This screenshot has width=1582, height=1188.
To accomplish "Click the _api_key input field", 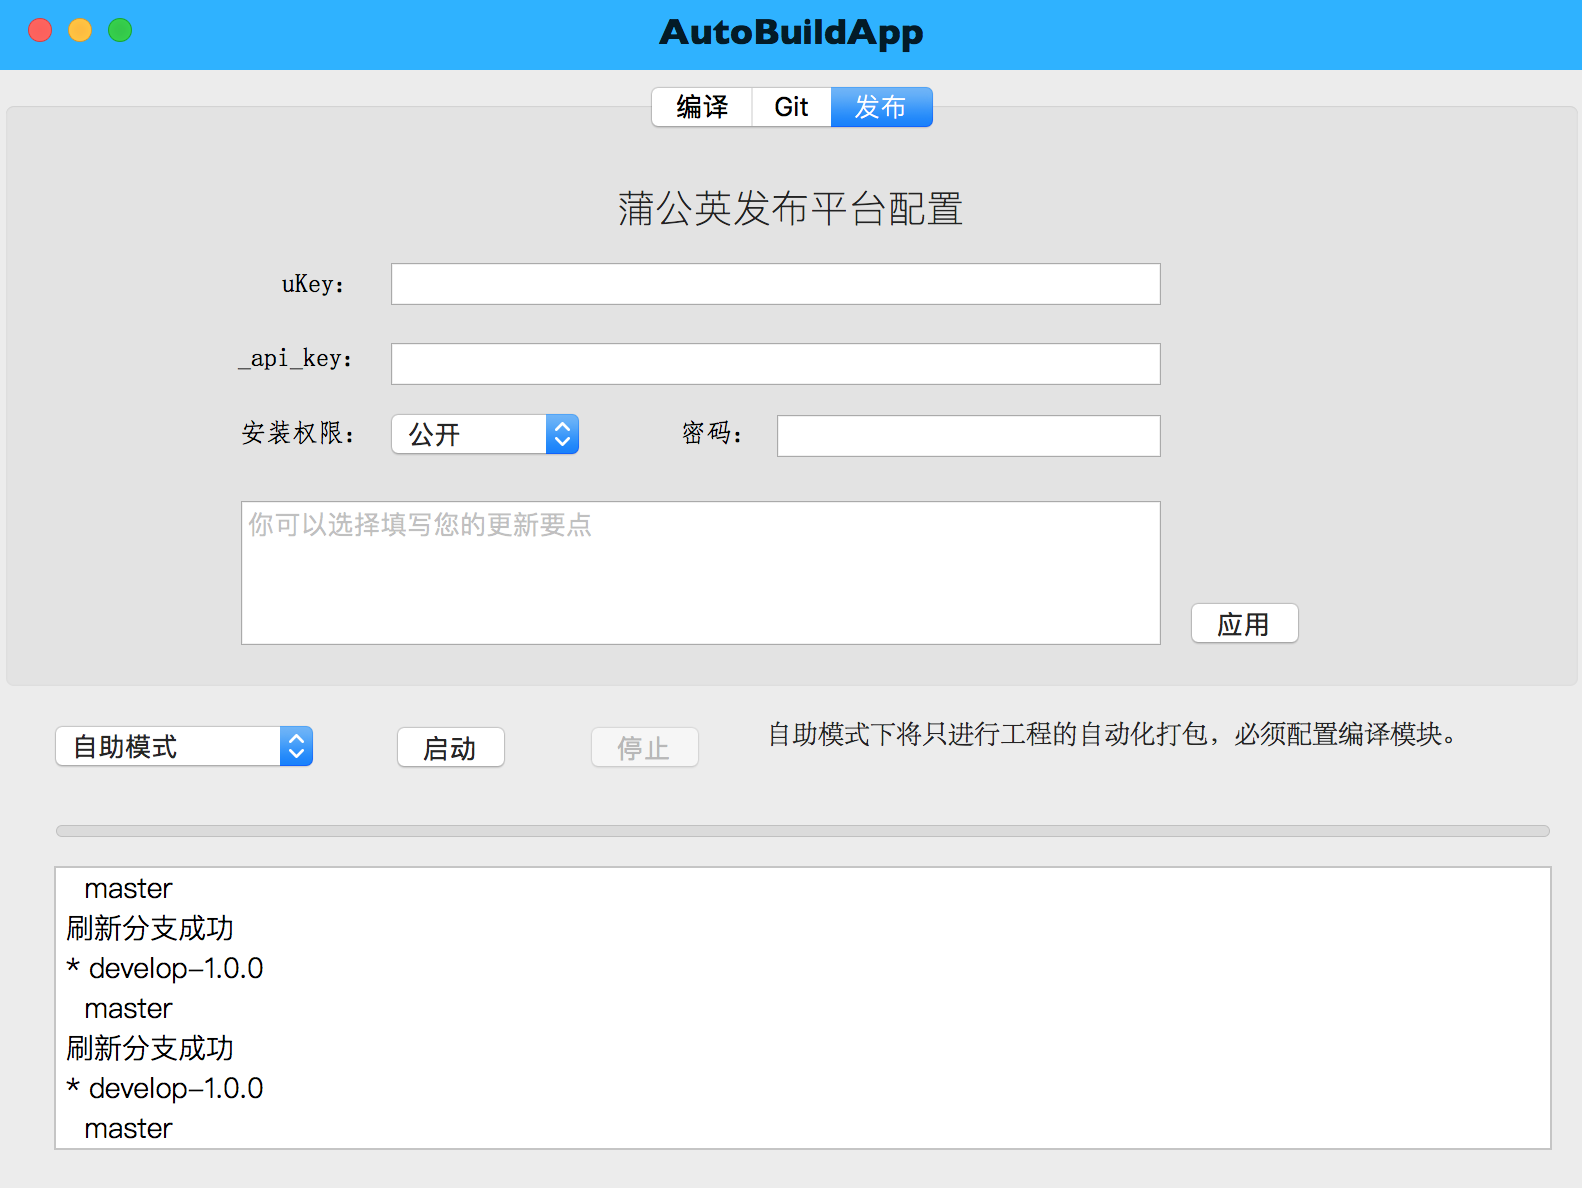I will tap(775, 364).
